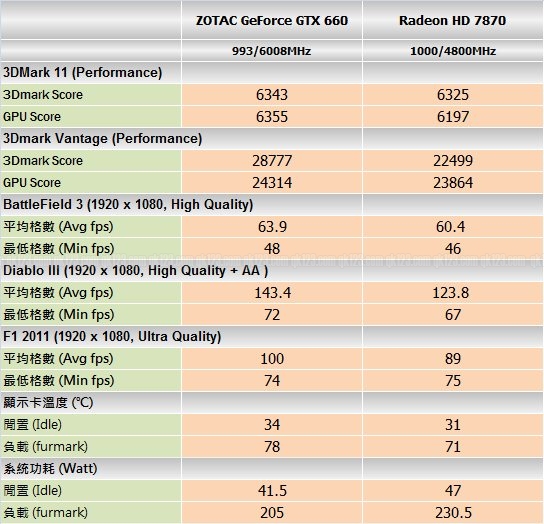The width and height of the screenshot is (544, 524).
Task: Click the 23864 GPU score value
Action: point(453,183)
